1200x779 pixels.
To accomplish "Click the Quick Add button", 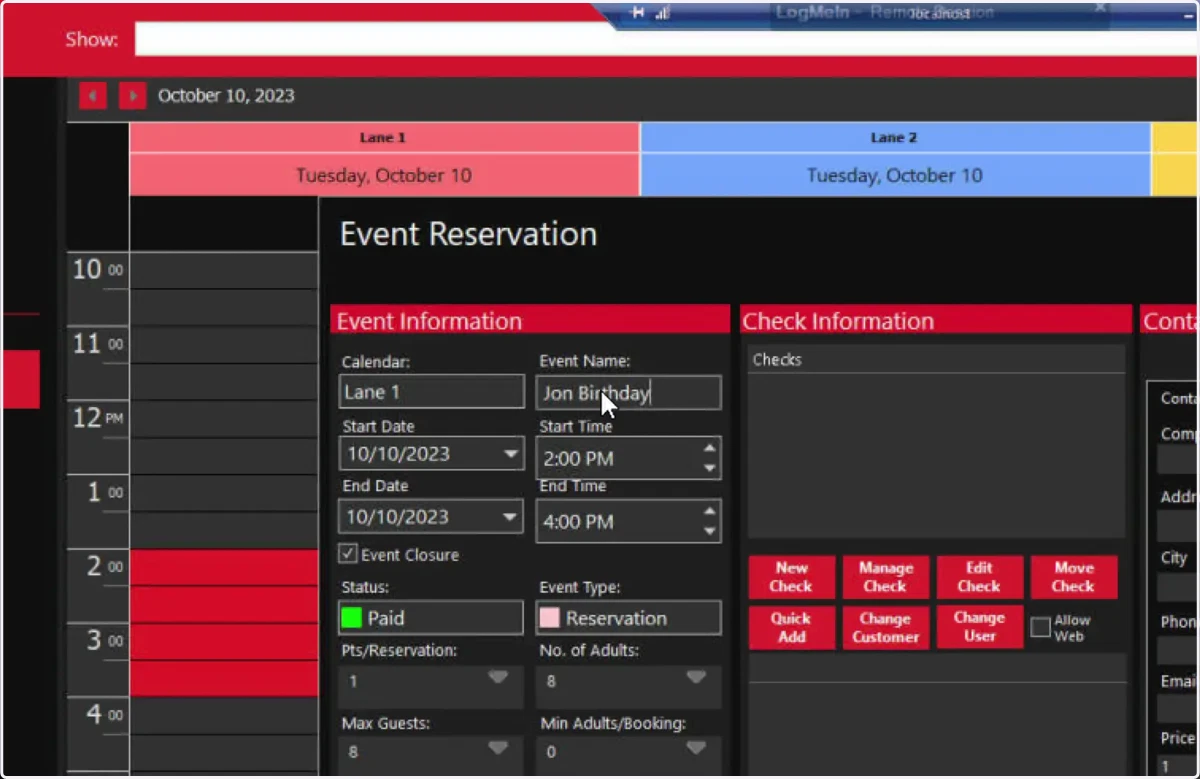I will [791, 627].
